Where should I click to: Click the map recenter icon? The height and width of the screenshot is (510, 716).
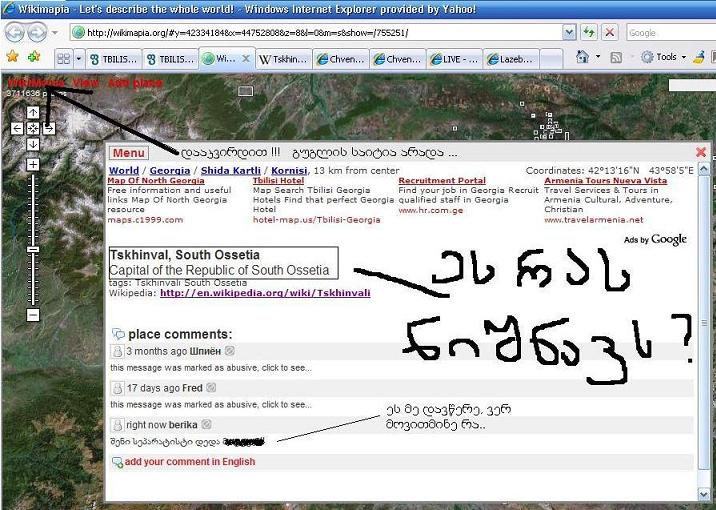[33, 128]
